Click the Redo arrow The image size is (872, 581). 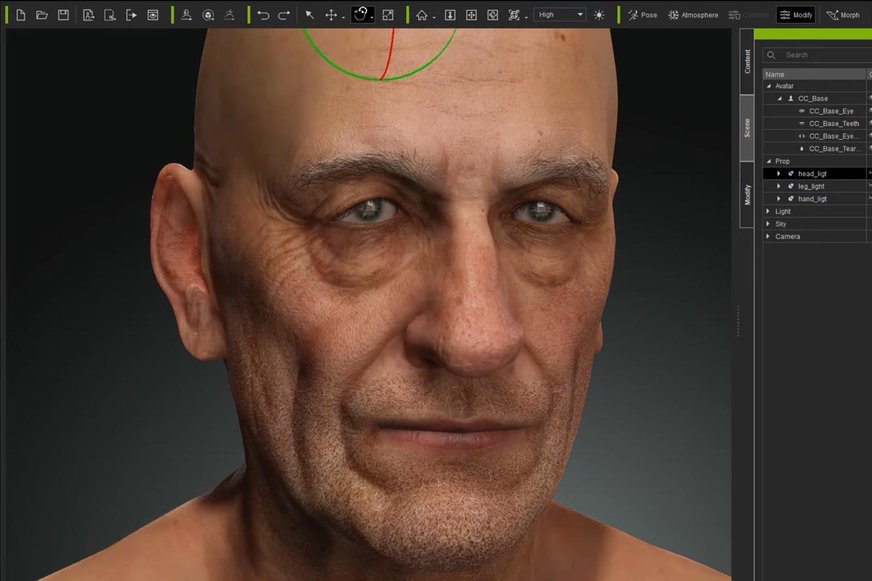coord(284,15)
